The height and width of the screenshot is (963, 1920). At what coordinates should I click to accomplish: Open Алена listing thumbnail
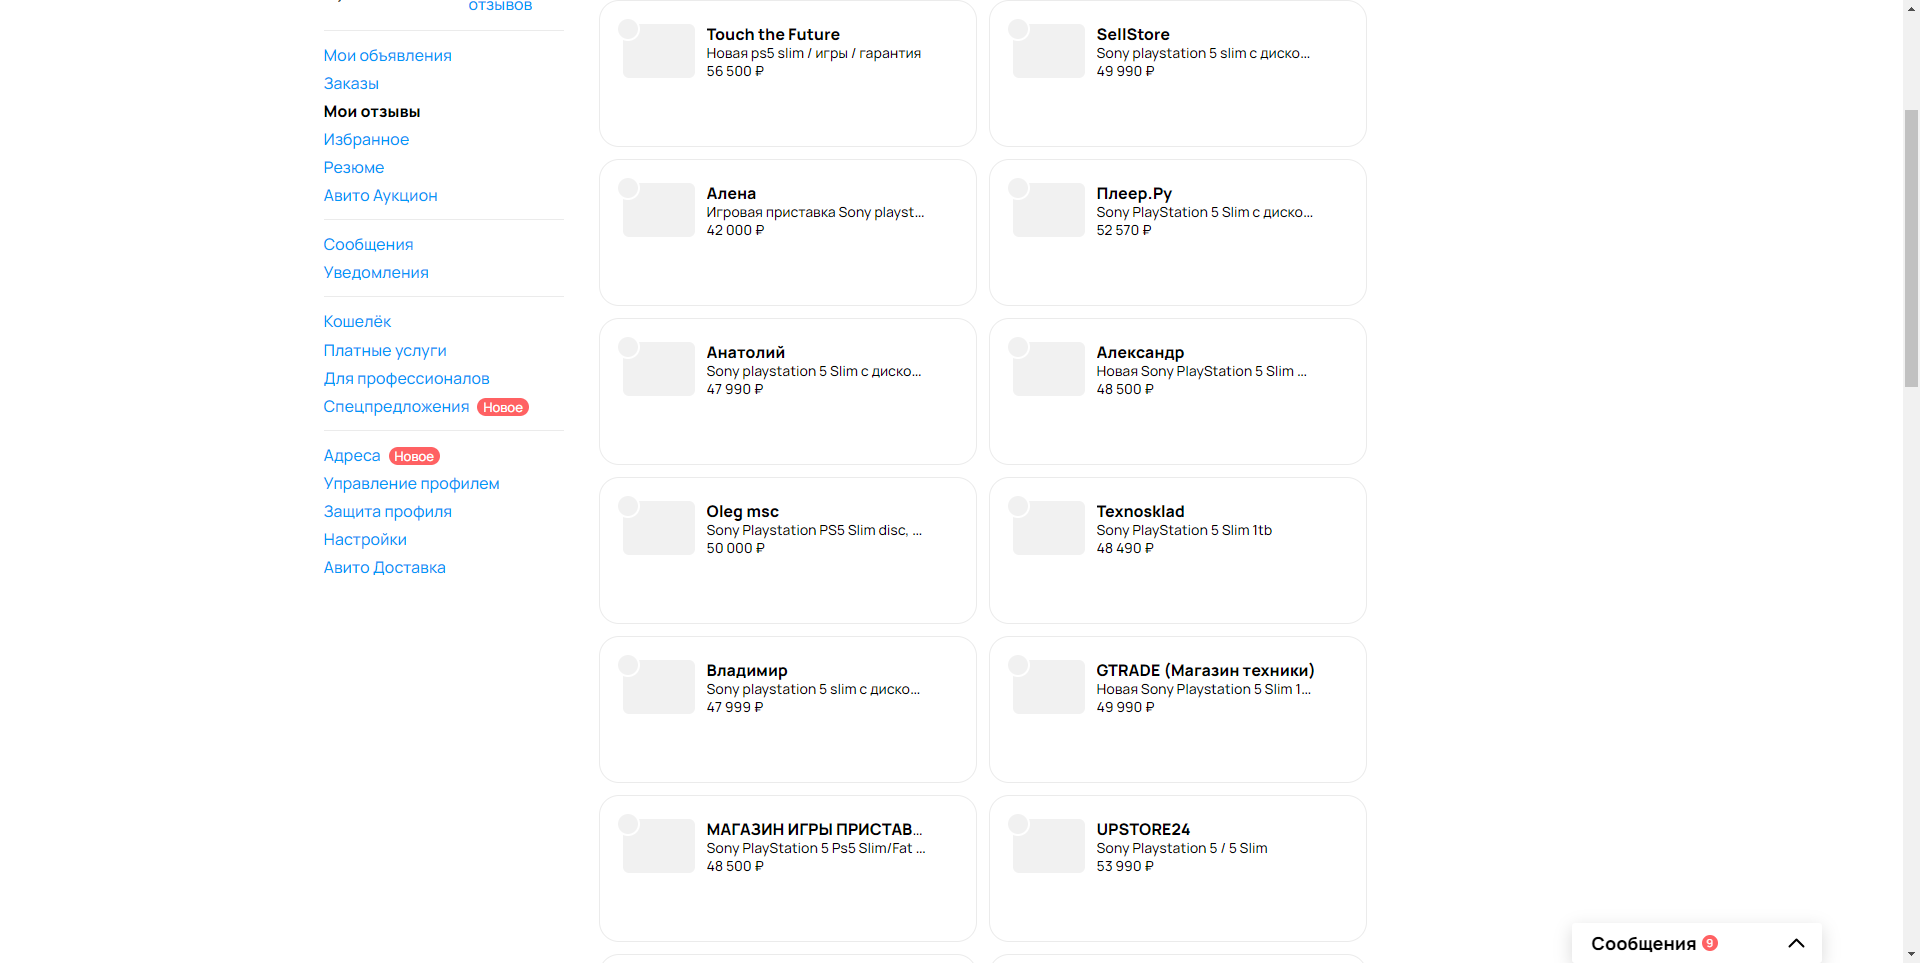tap(659, 210)
